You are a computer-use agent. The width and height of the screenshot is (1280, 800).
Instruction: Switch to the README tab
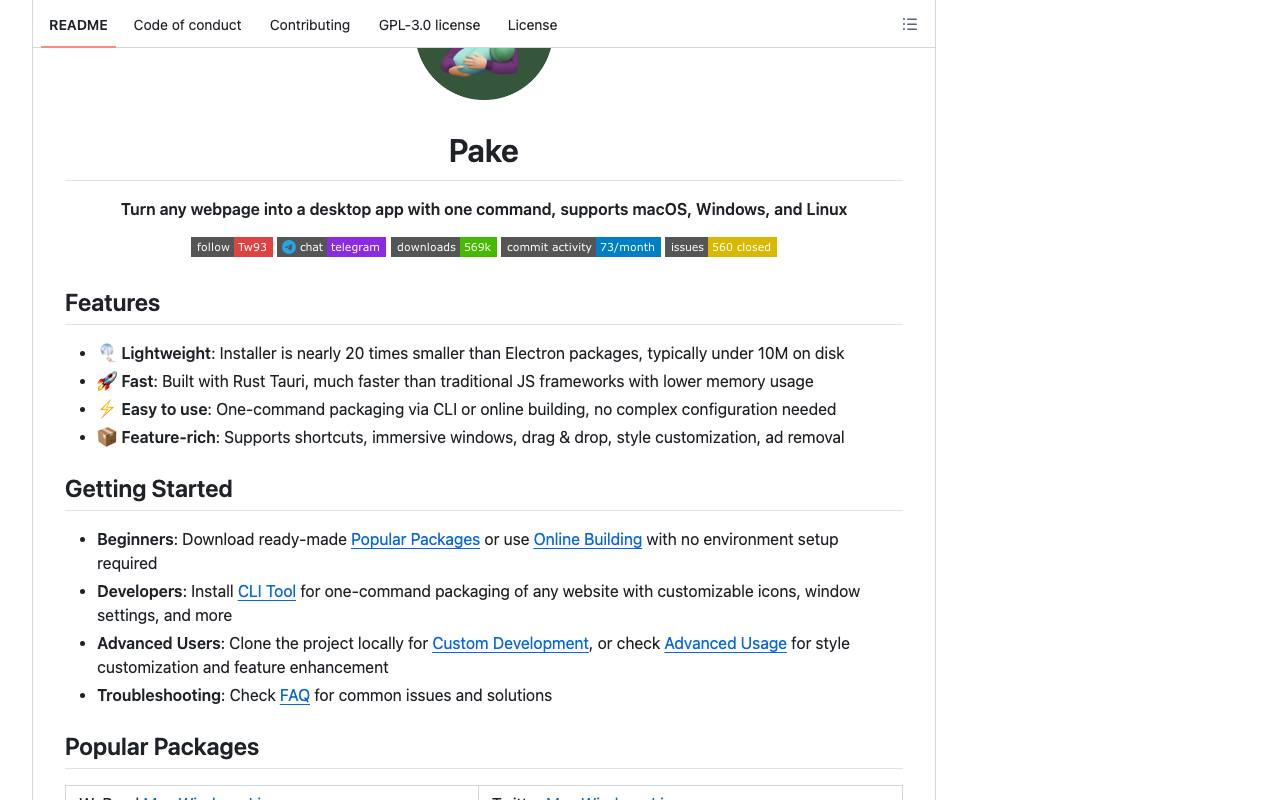[x=78, y=25]
